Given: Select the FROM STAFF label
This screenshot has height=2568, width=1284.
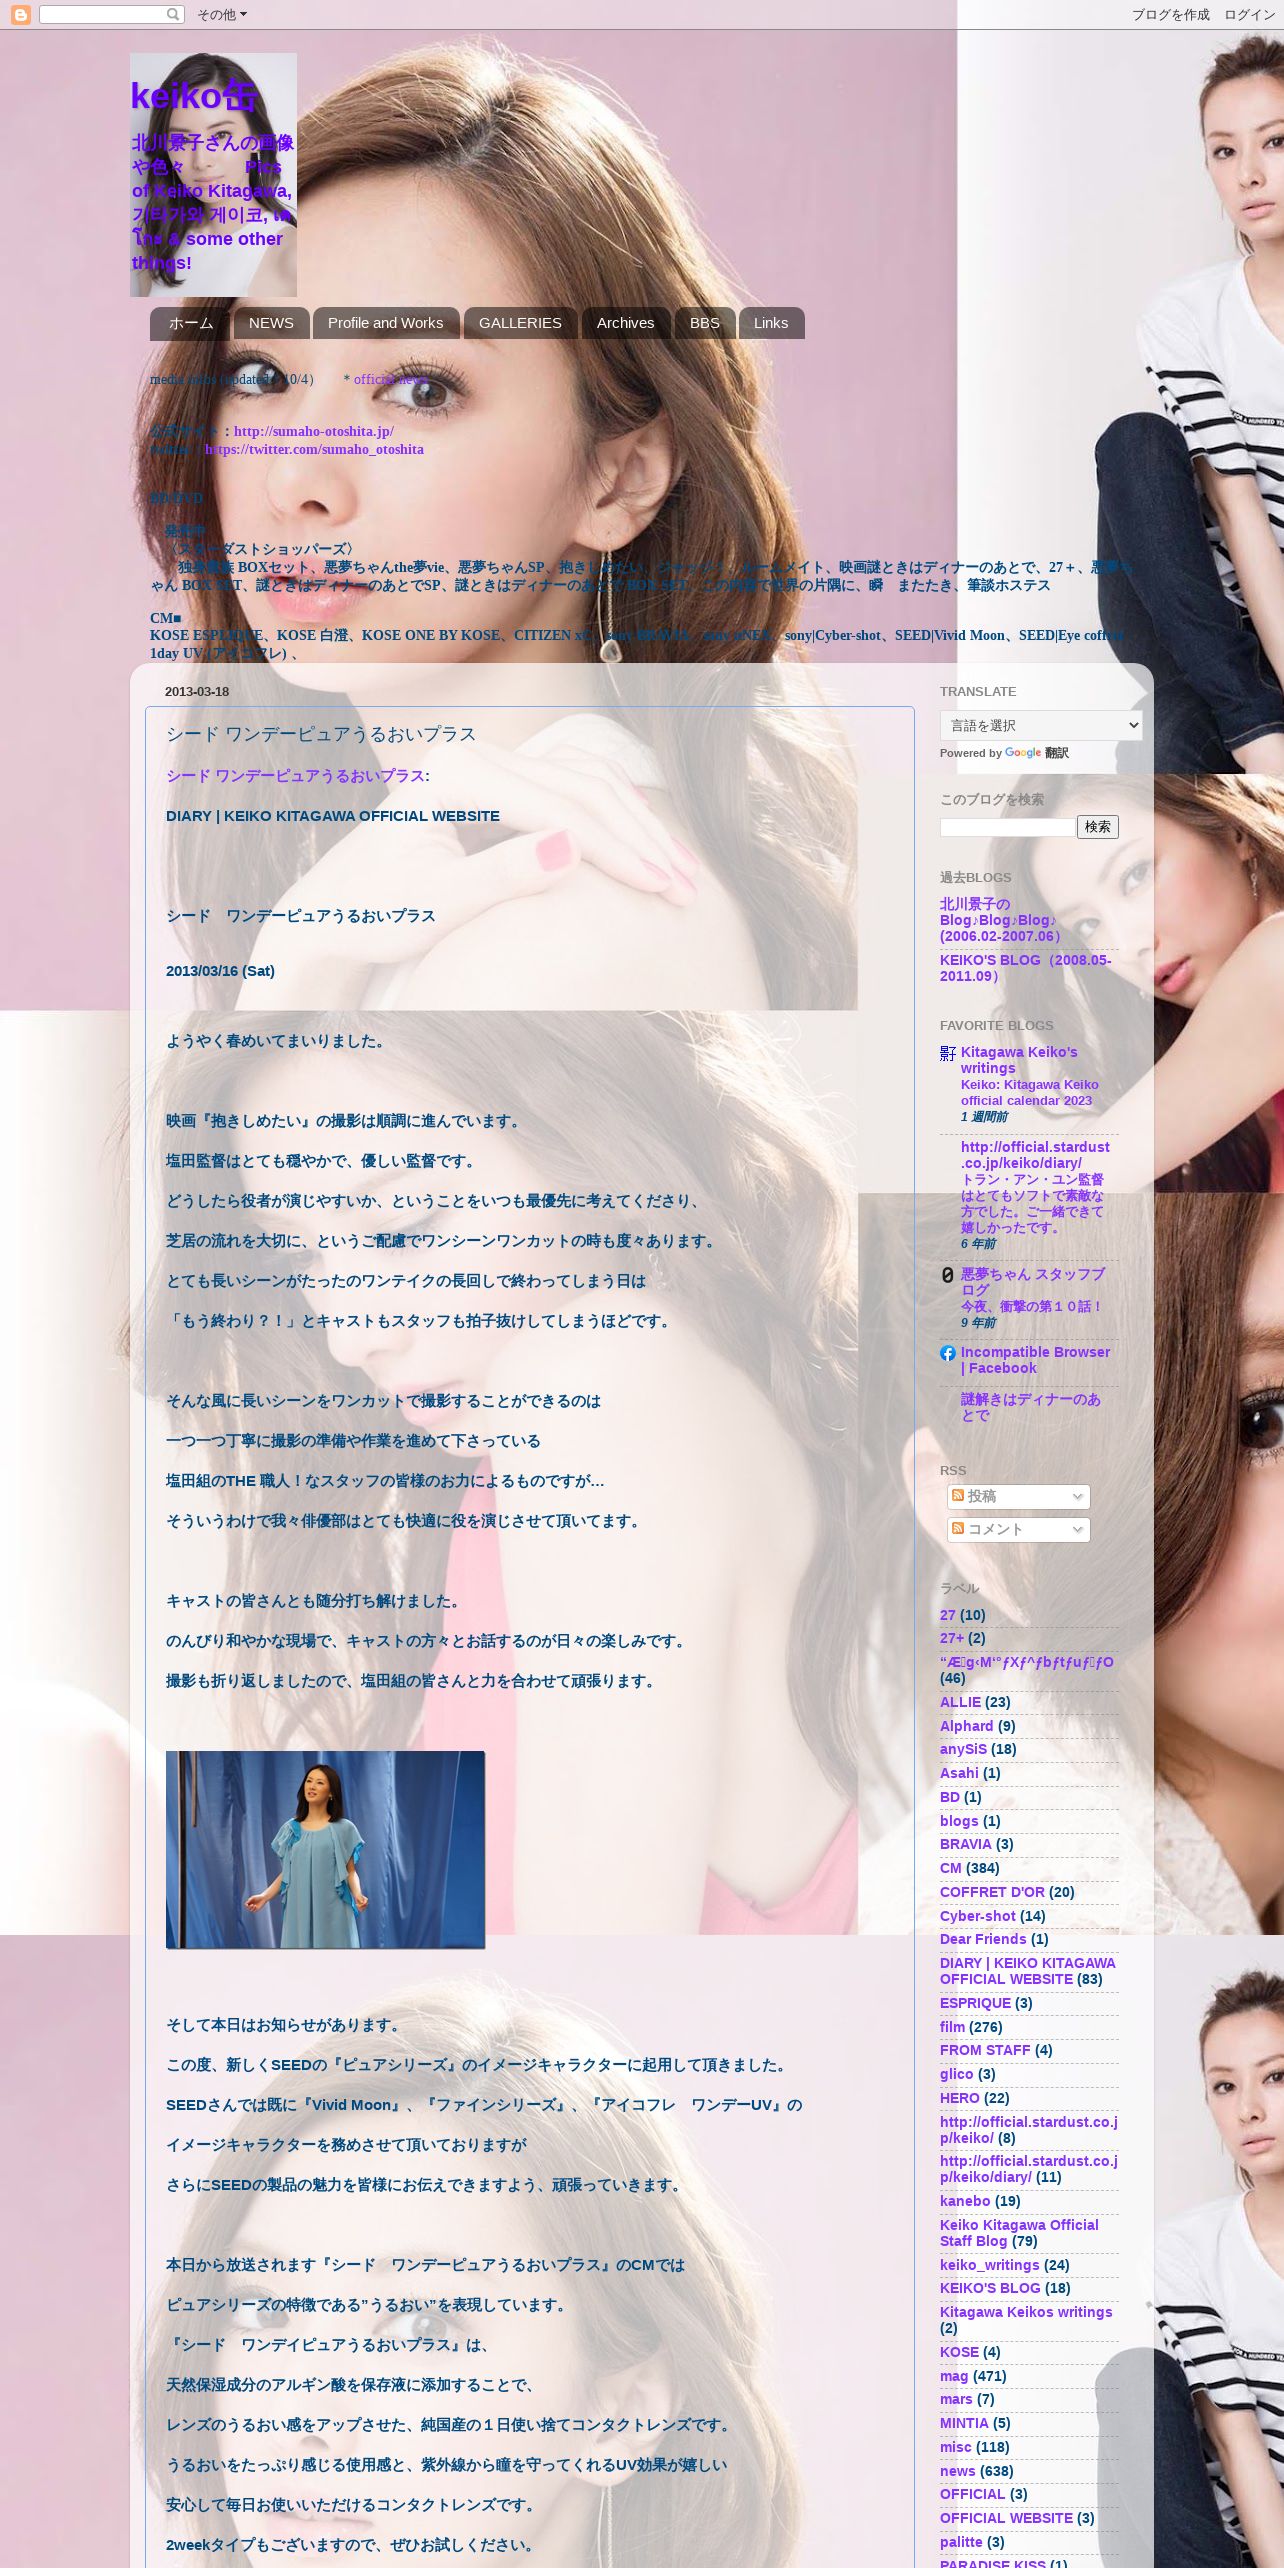Looking at the screenshot, I should coord(985,2050).
